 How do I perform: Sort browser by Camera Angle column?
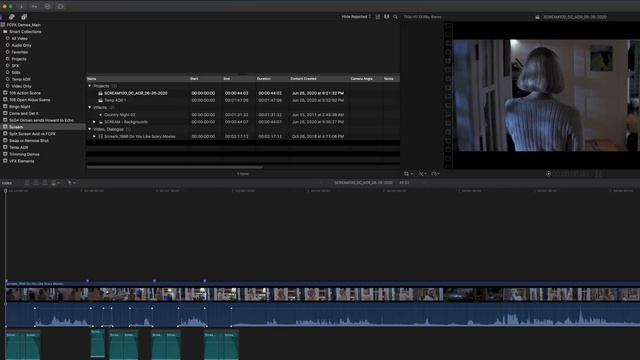[365, 78]
